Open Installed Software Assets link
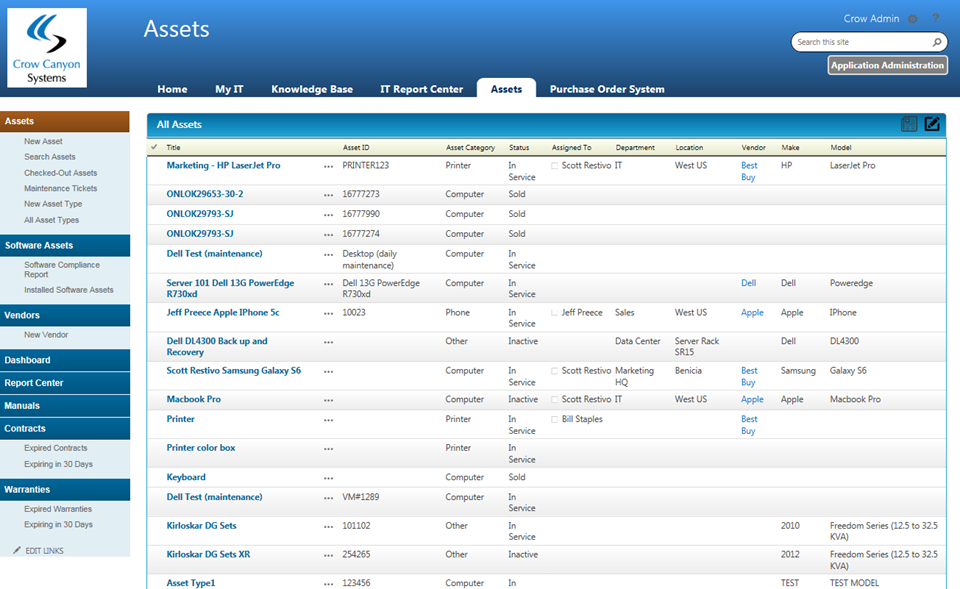 point(69,290)
